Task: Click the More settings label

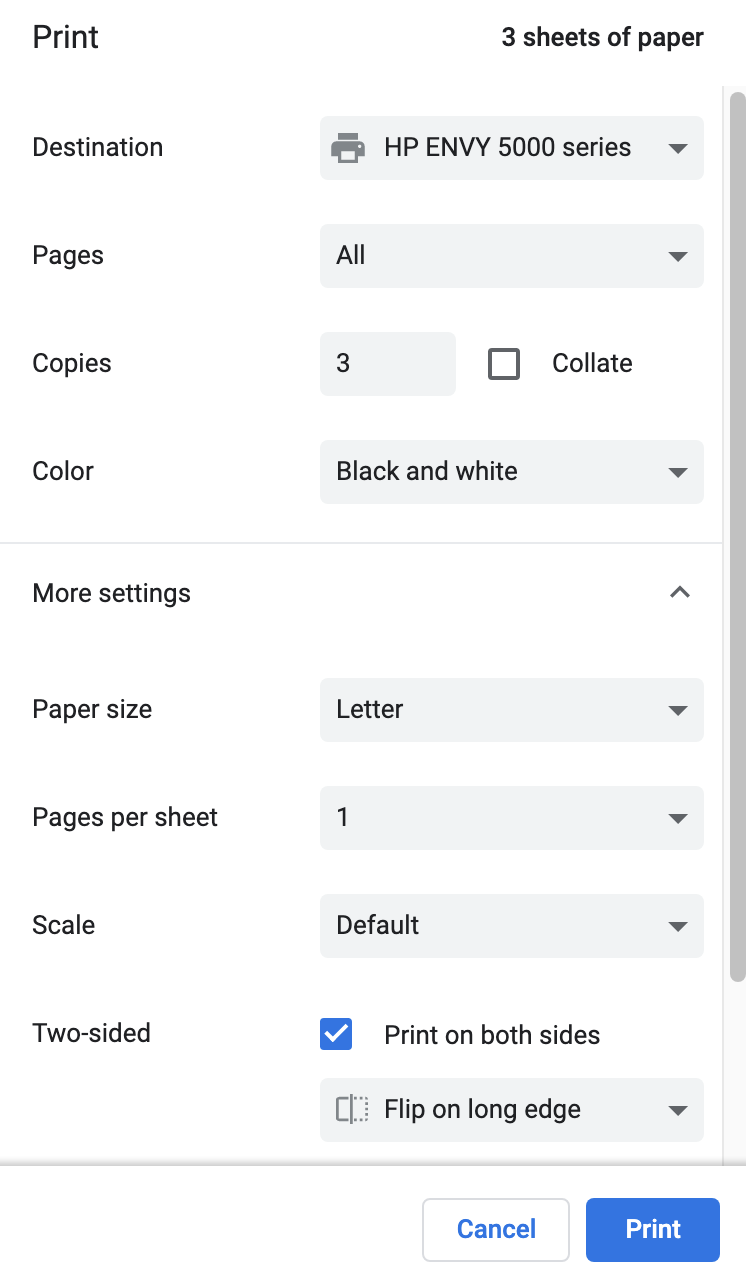Action: [112, 593]
